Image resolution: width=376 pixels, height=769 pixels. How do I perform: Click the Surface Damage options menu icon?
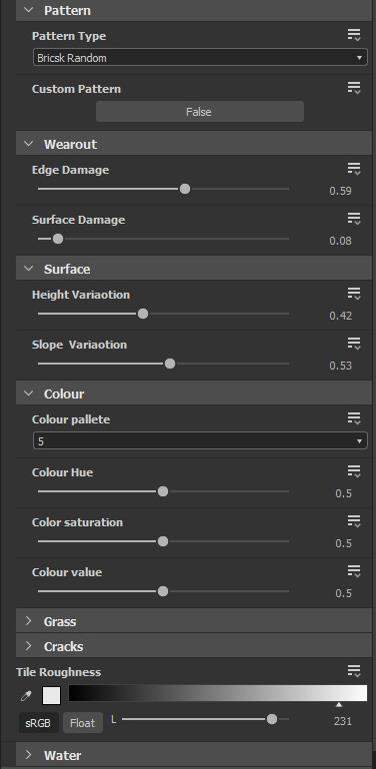(x=354, y=219)
